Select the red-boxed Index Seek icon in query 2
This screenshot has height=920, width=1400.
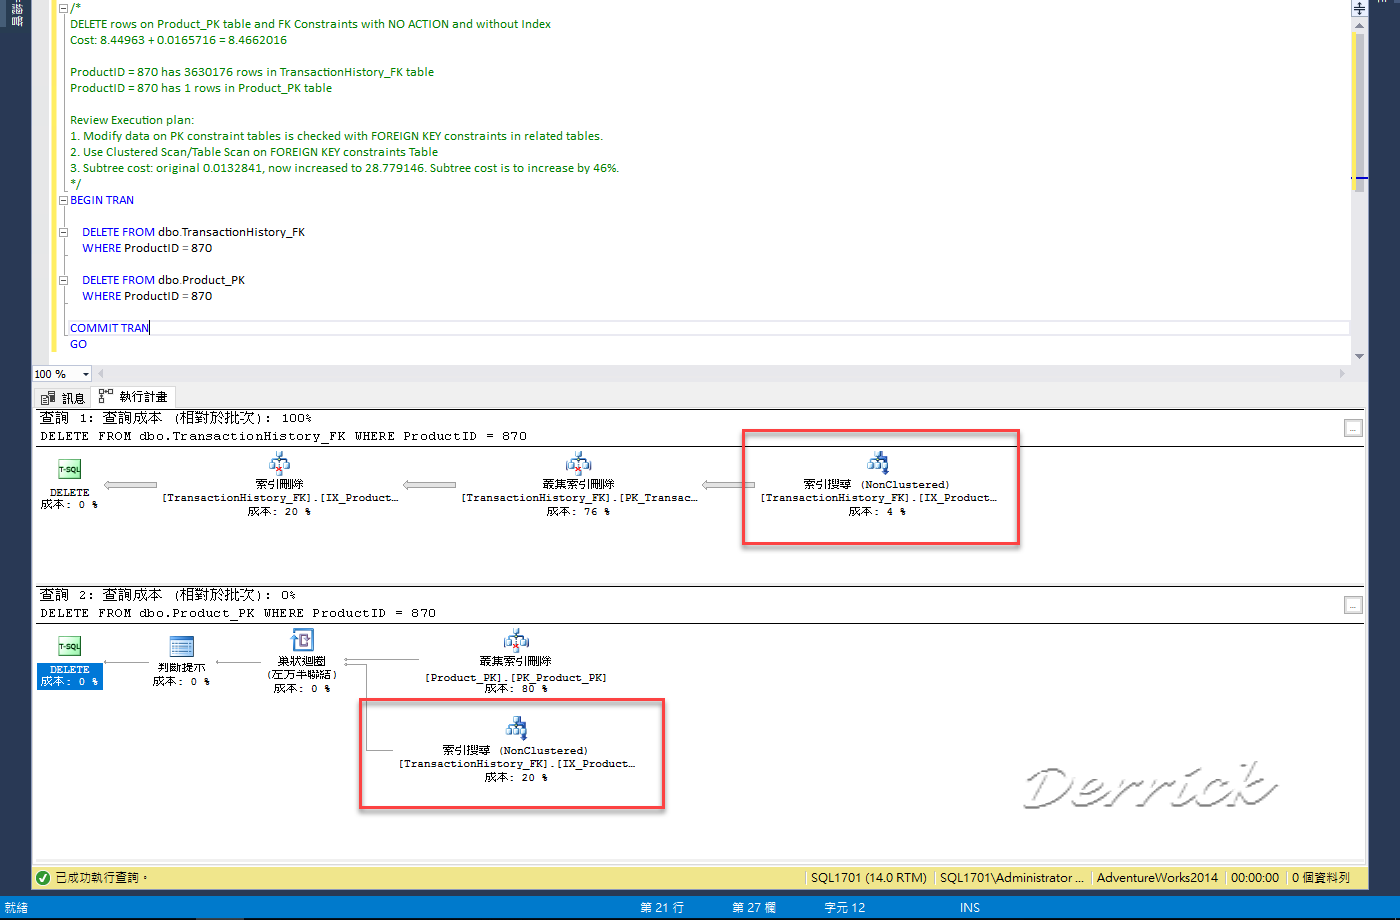pyautogui.click(x=517, y=727)
